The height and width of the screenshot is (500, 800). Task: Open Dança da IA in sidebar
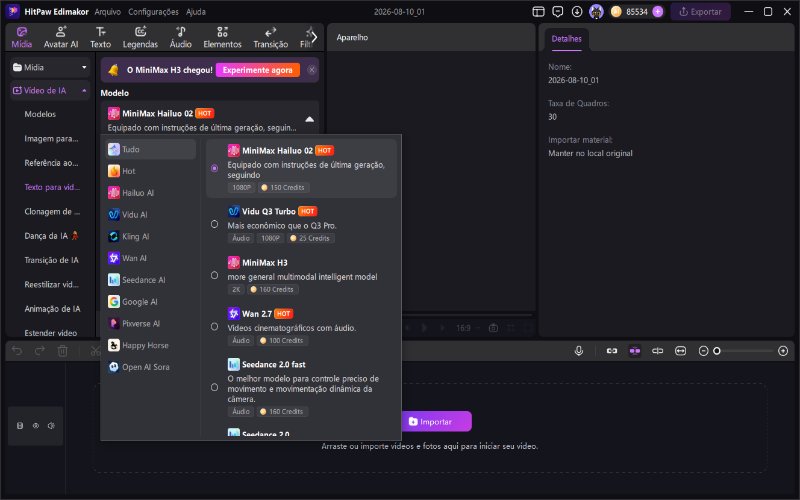point(51,236)
